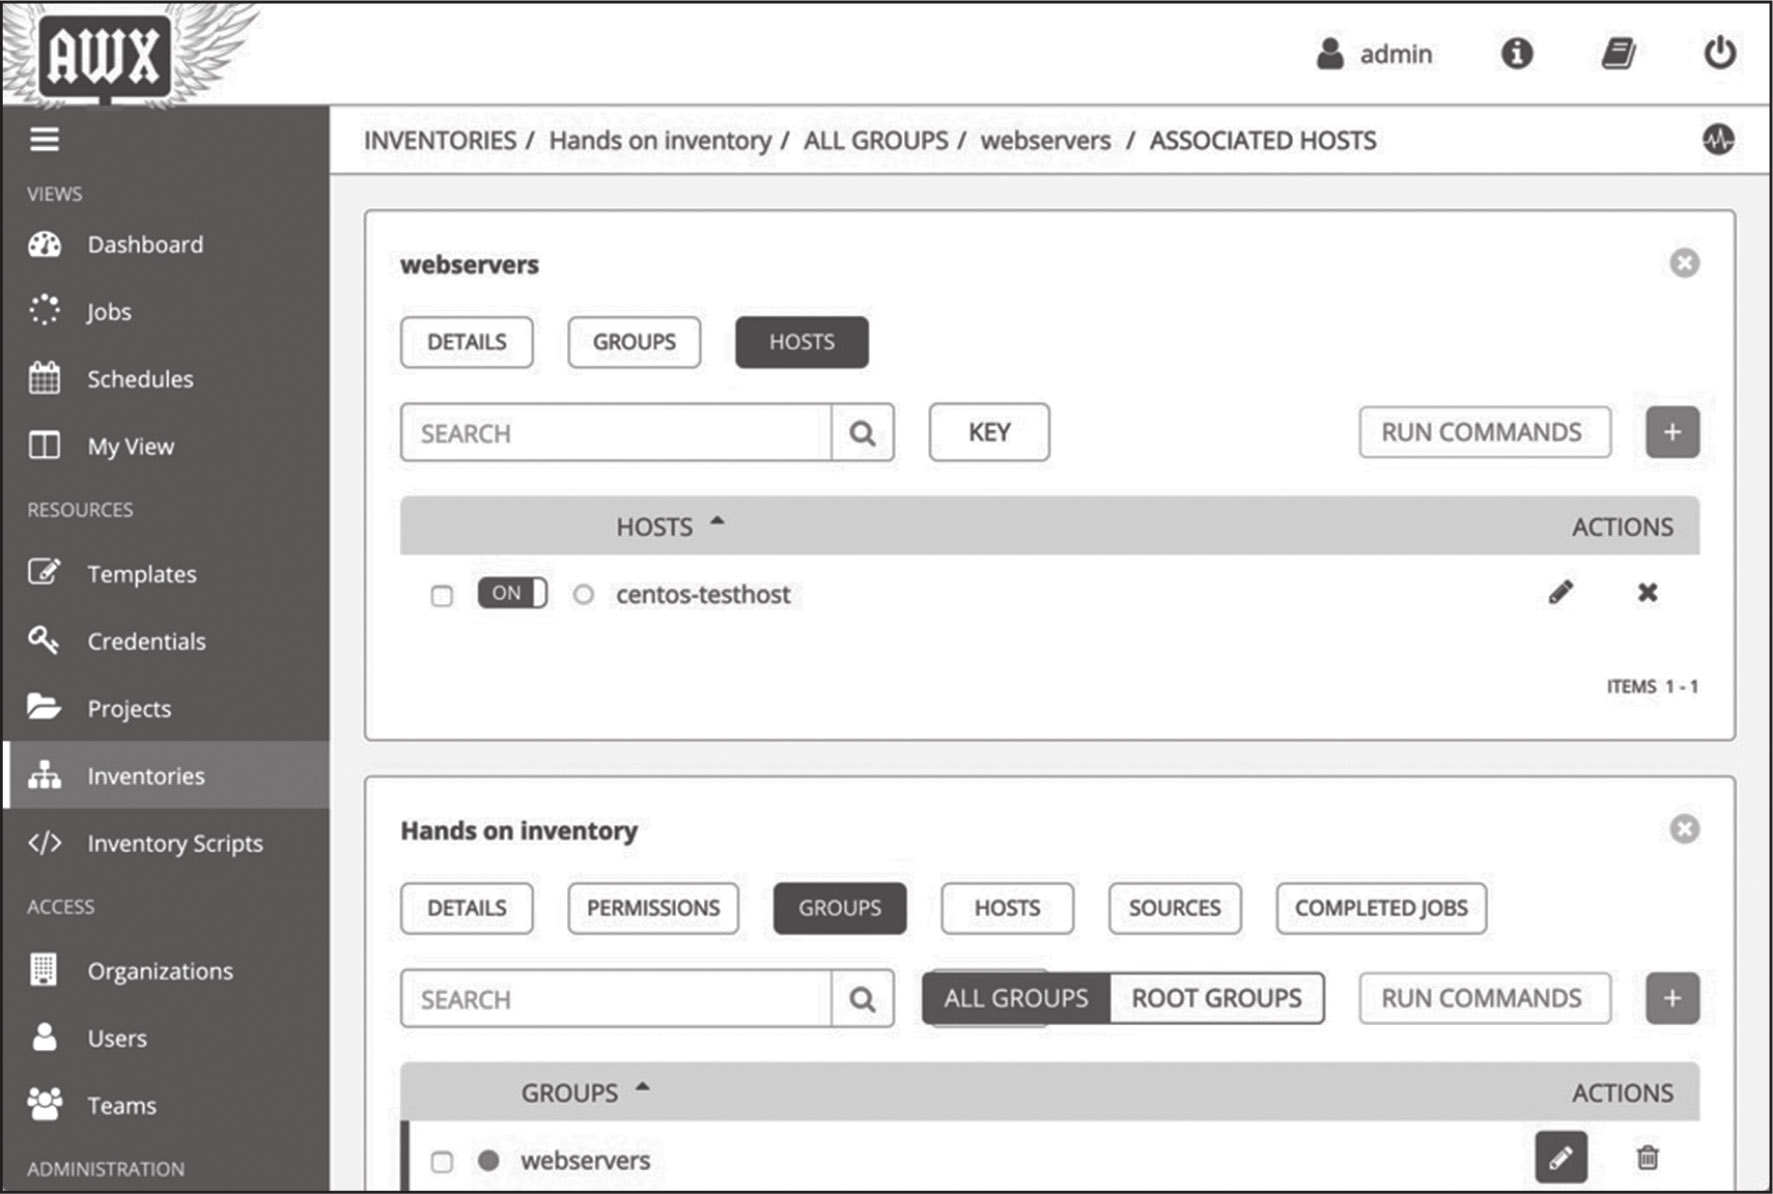The height and width of the screenshot is (1194, 1773).
Task: Switch to the SOURCES tab
Action: click(x=1174, y=908)
